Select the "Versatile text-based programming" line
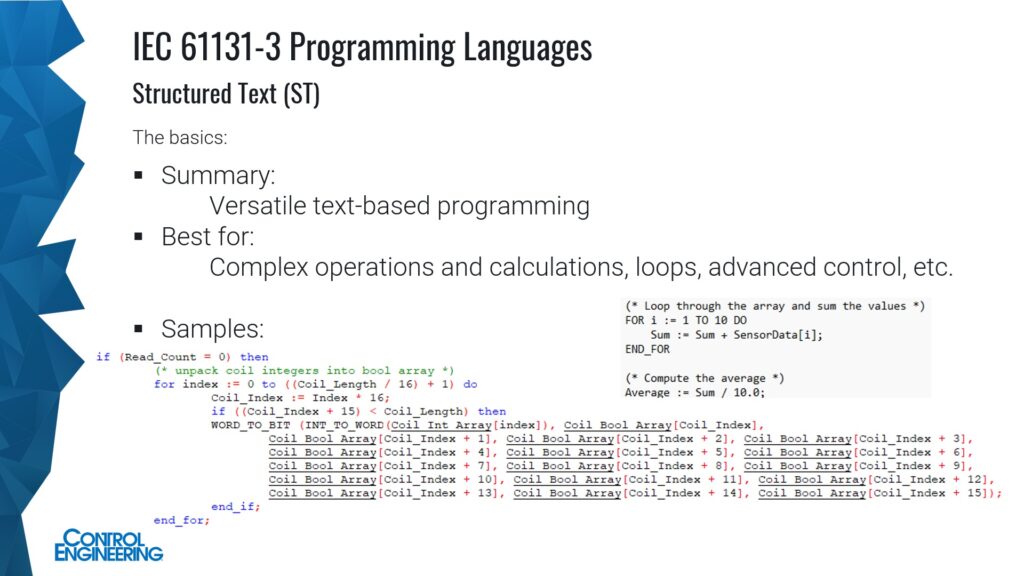 pyautogui.click(x=399, y=207)
